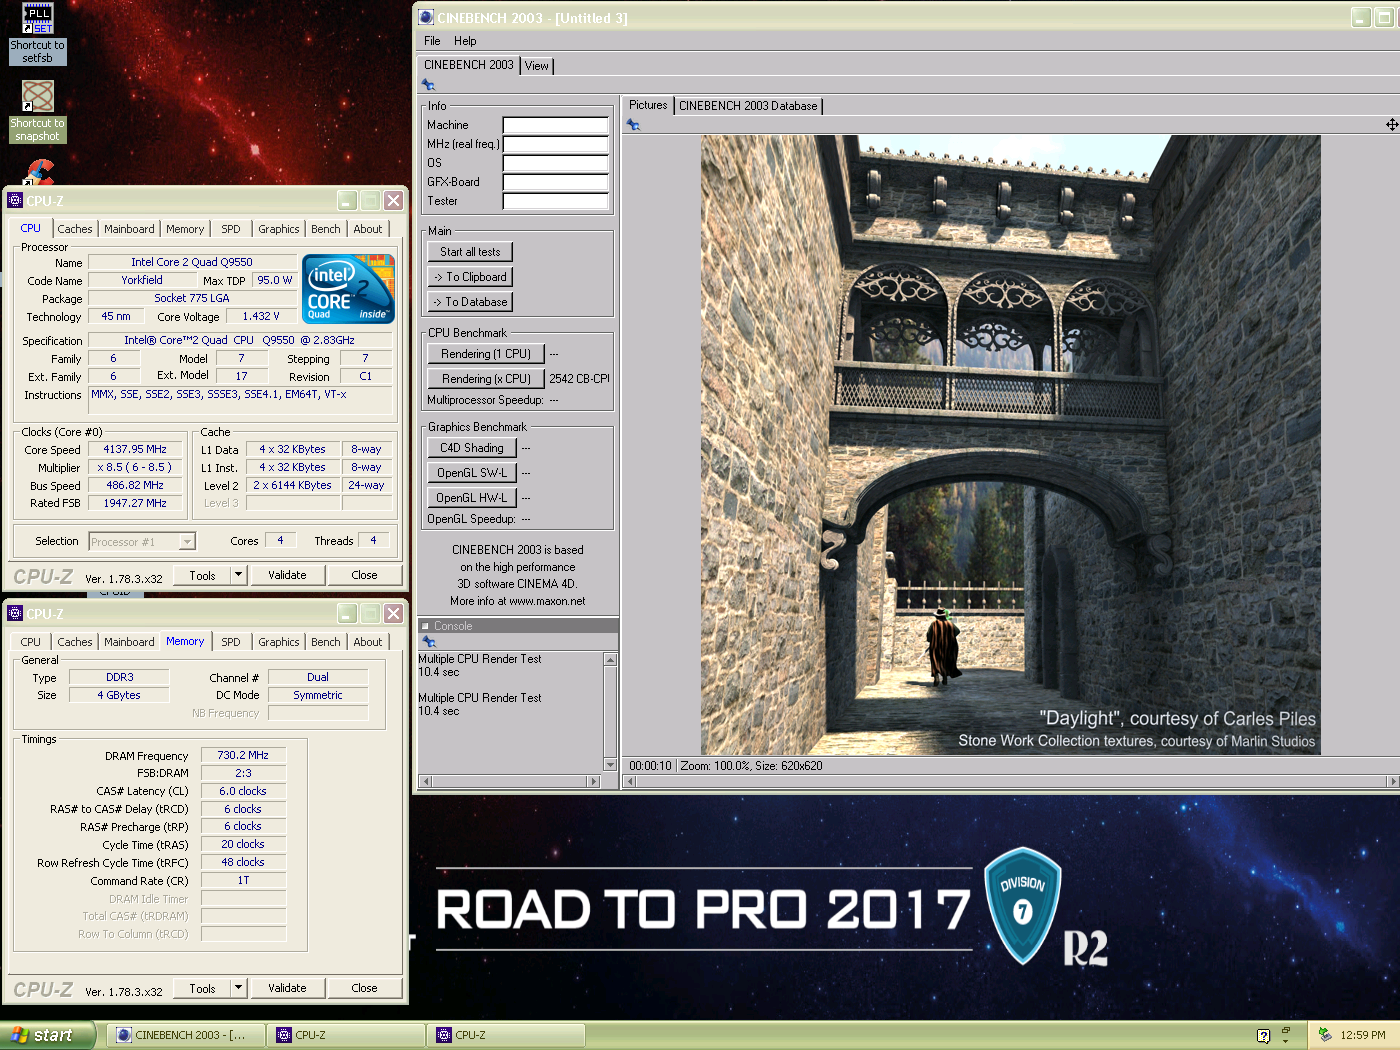Screen dimensions: 1400x1050
Task: Click the rendered Daylight castle image
Action: click(x=1010, y=445)
